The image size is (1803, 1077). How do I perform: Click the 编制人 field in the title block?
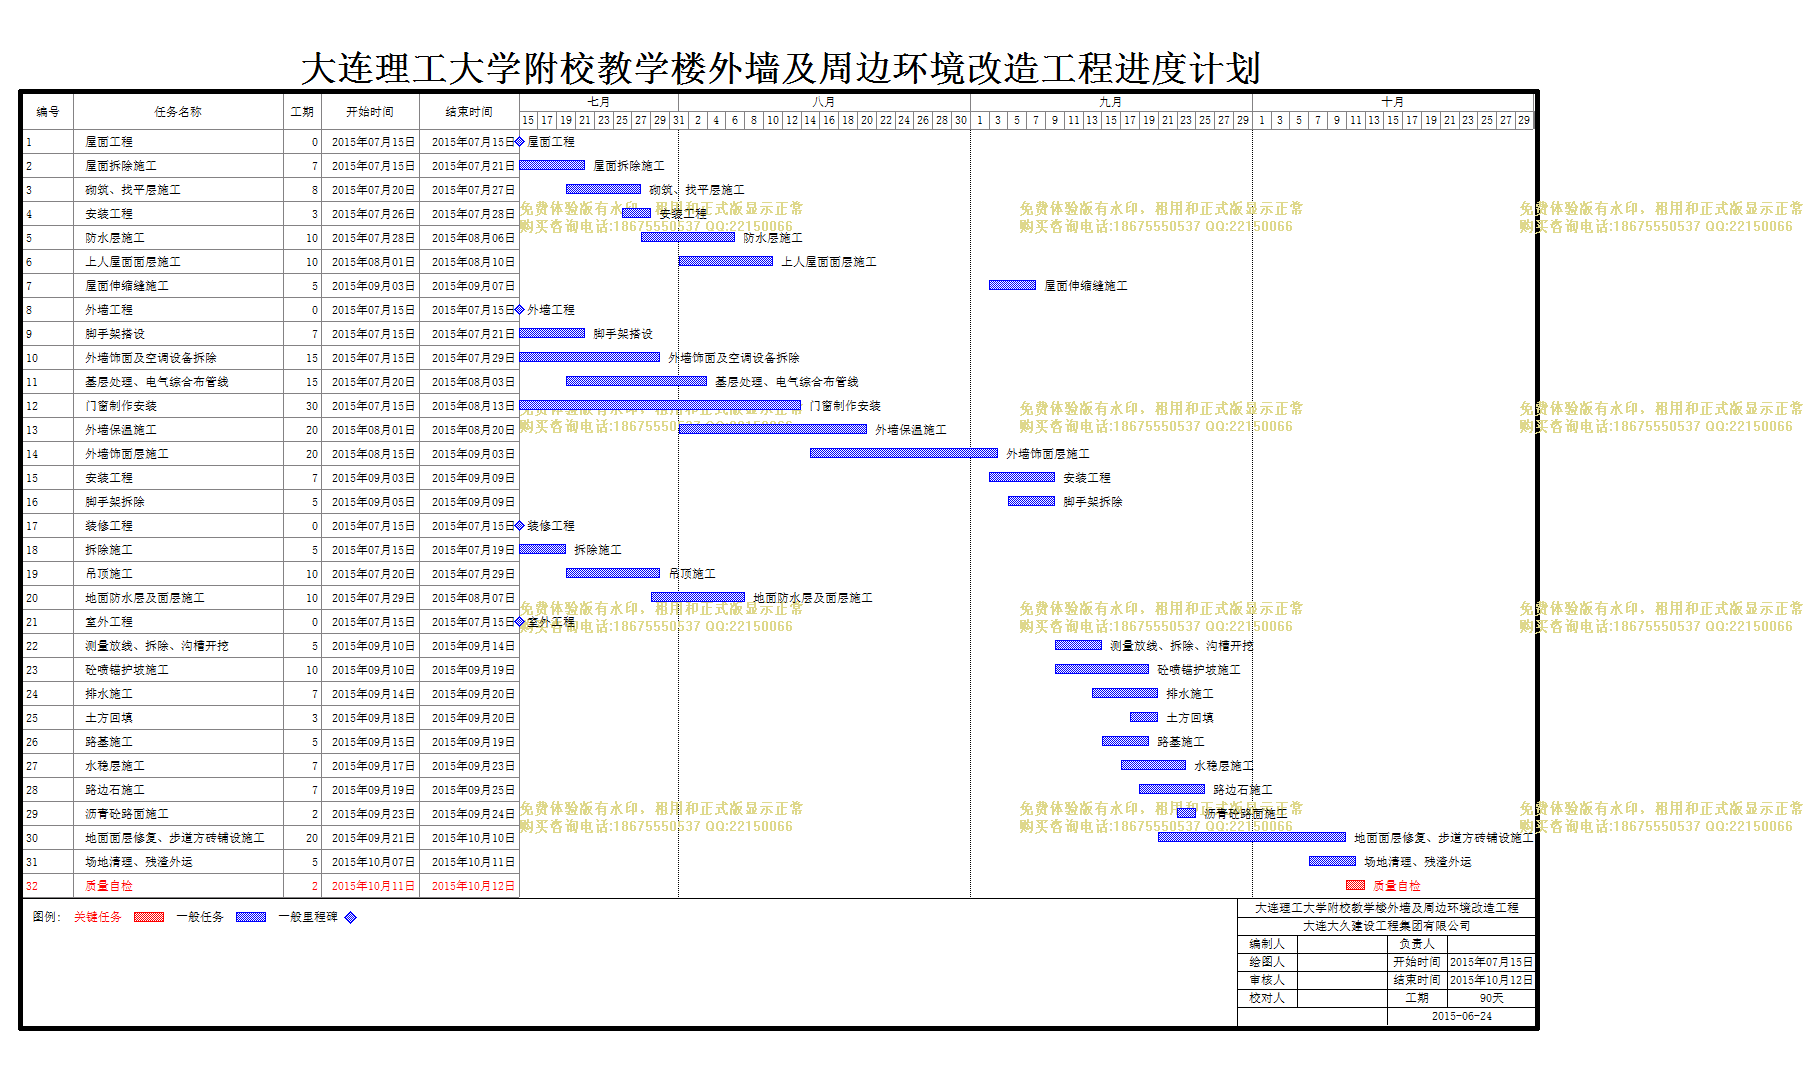coord(1342,944)
